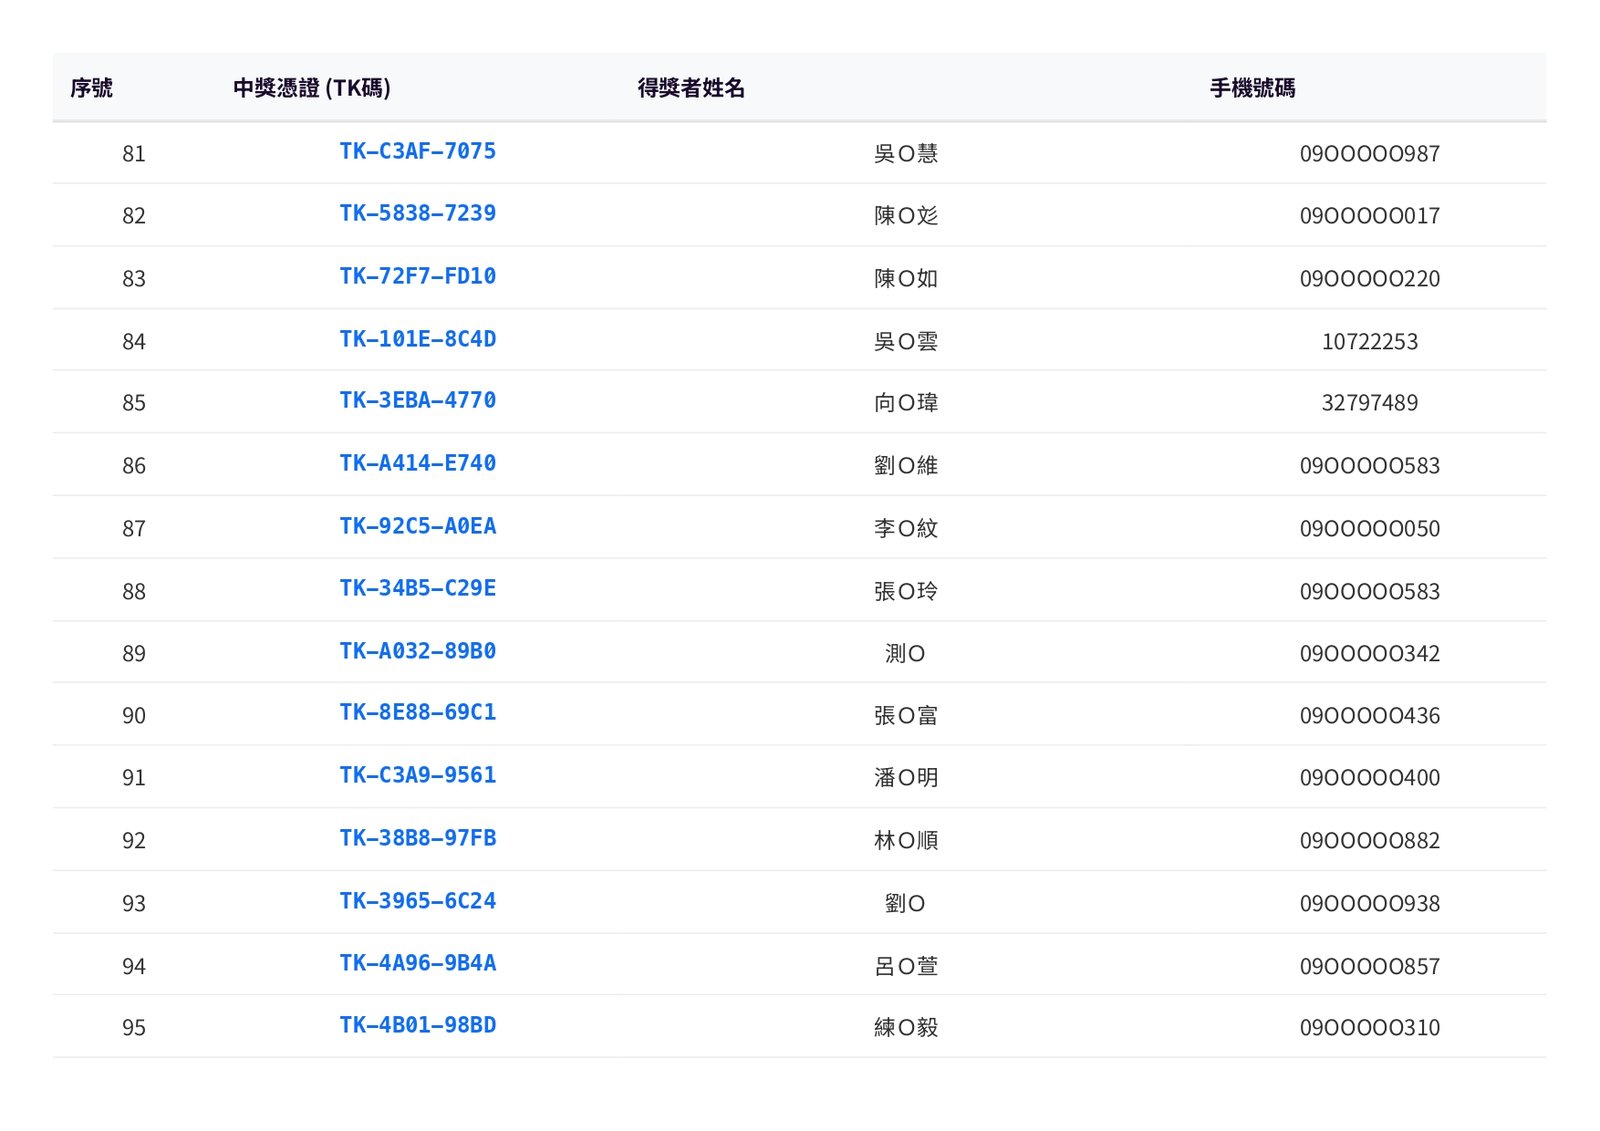Image resolution: width=1600 pixels, height=1131 pixels.
Task: Click the 中獎憑證 (TK碼) column header
Action: click(x=311, y=88)
